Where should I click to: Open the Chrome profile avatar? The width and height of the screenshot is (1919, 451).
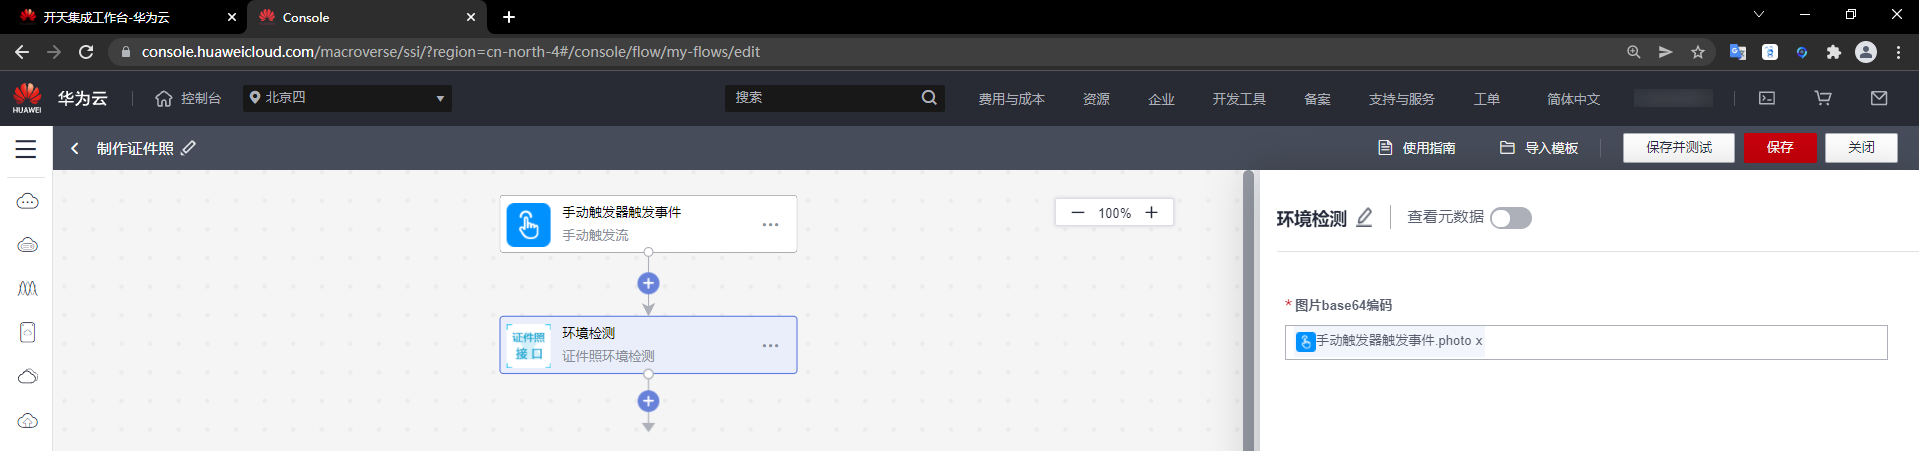tap(1866, 52)
